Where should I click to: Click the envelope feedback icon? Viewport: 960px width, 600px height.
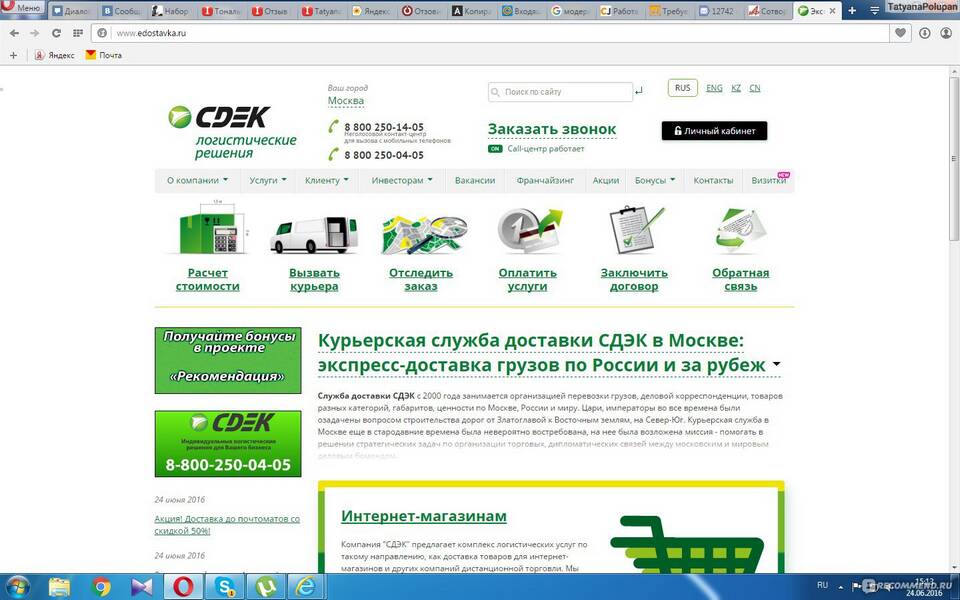tap(740, 231)
